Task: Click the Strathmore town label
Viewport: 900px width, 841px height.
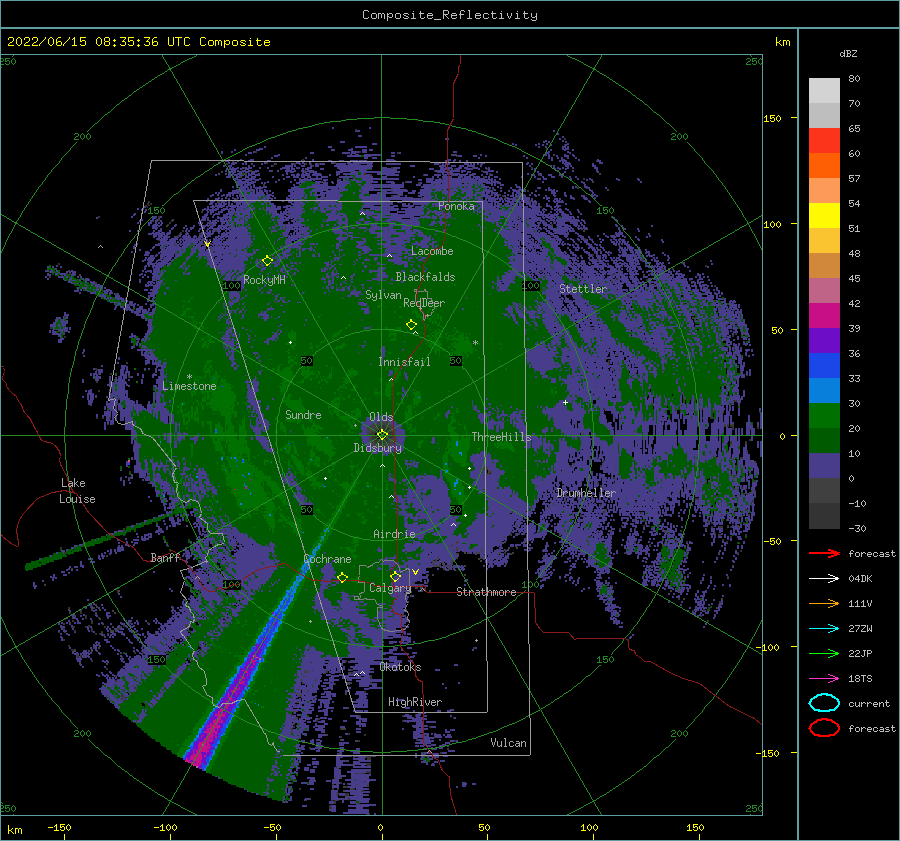Action: pyautogui.click(x=486, y=592)
